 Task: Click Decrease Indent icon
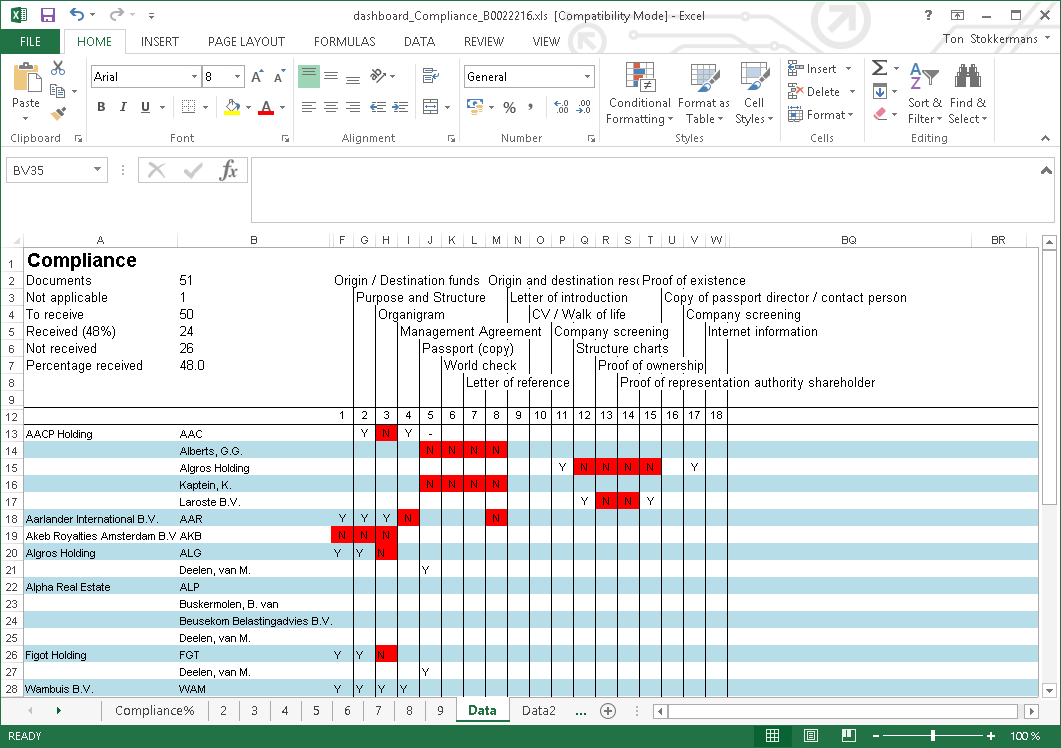tap(378, 107)
